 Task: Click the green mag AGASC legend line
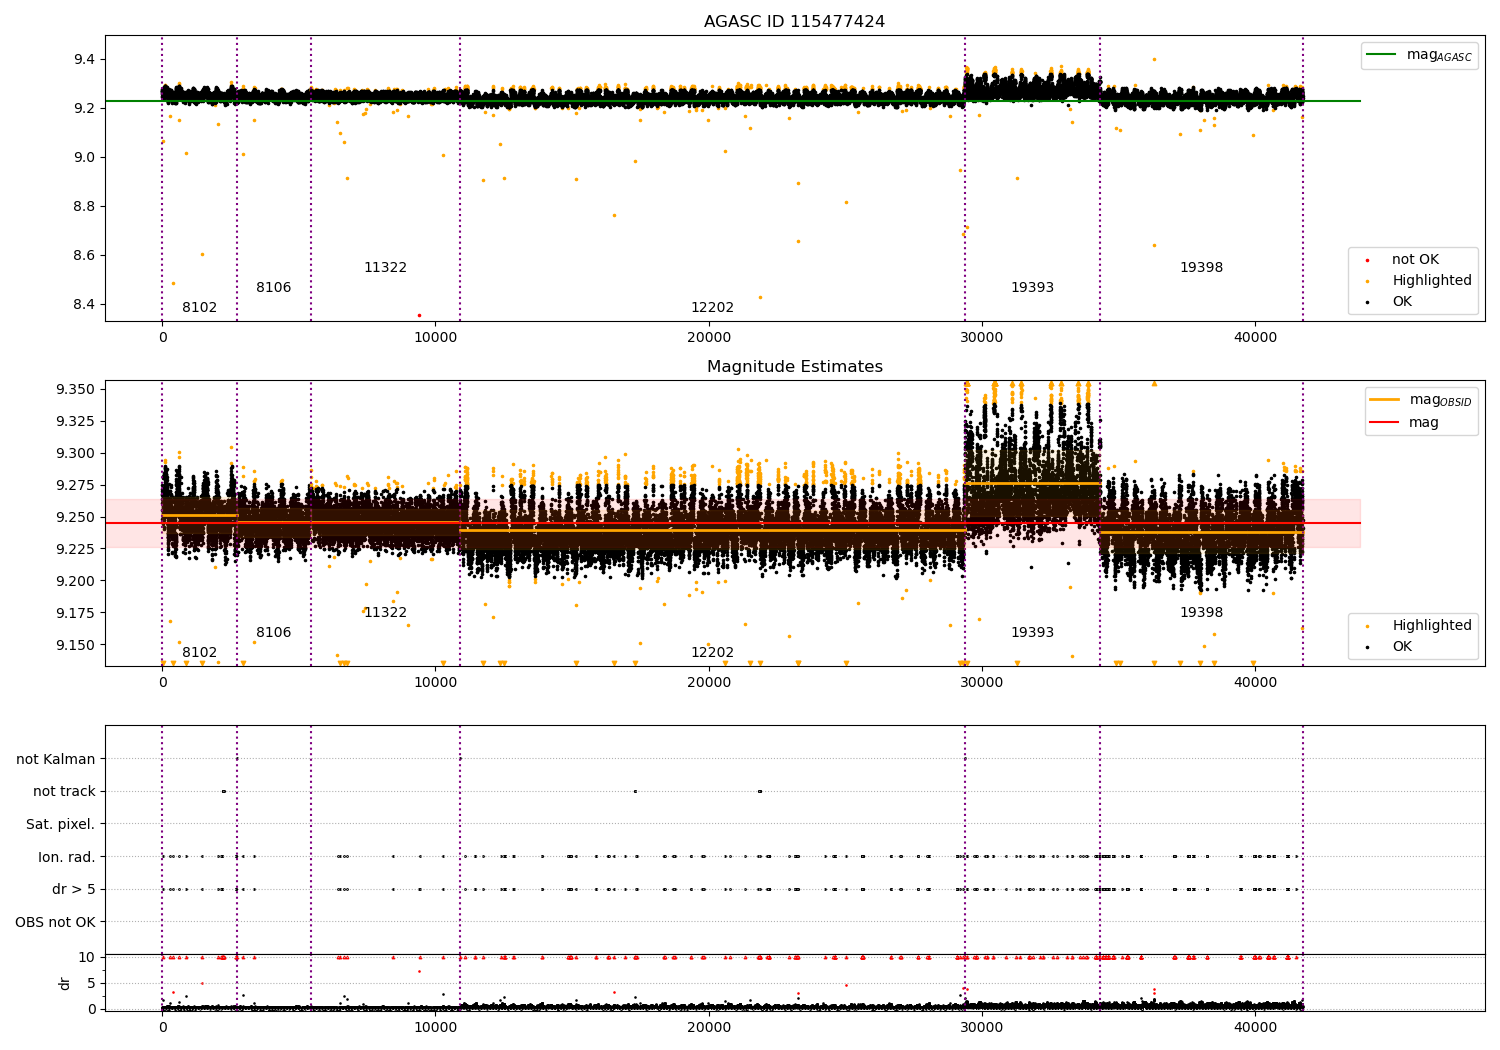pos(1383,55)
